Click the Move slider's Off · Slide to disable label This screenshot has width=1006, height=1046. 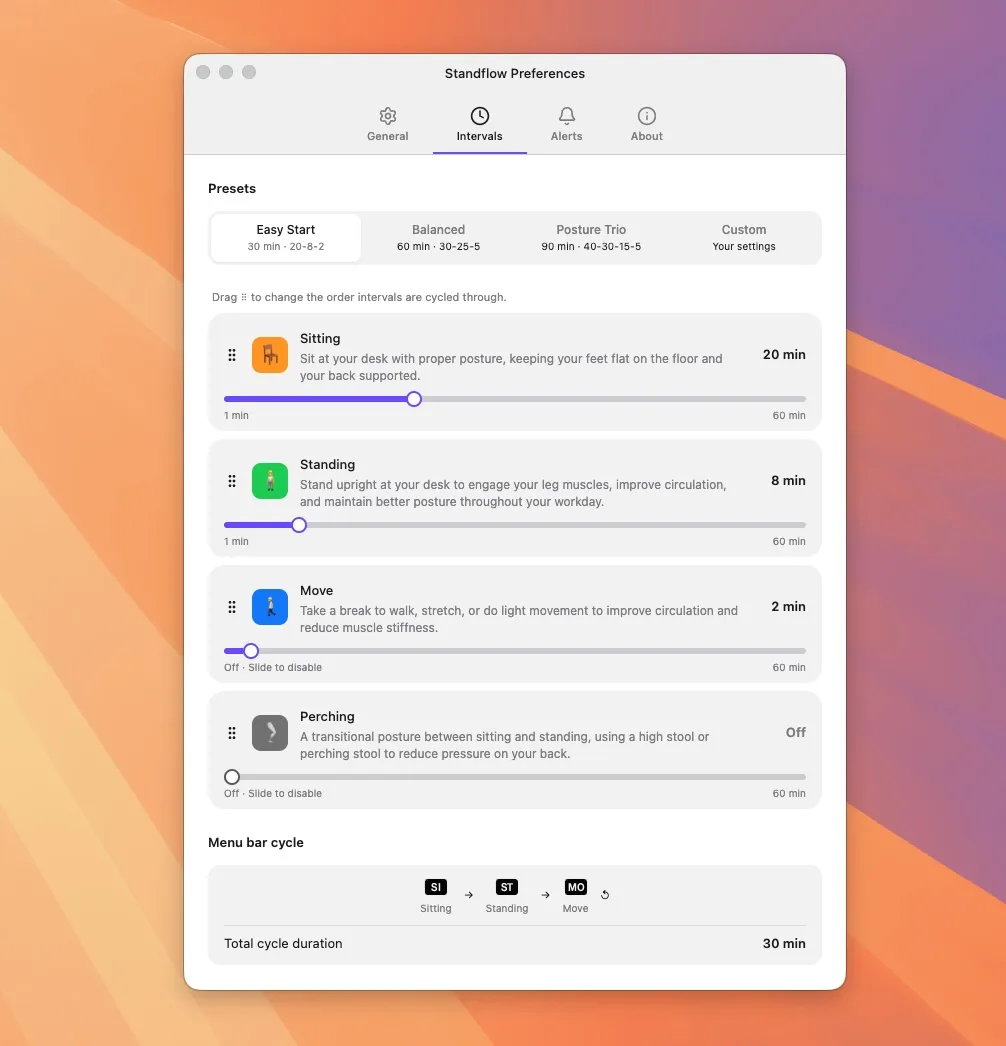pyautogui.click(x=273, y=667)
